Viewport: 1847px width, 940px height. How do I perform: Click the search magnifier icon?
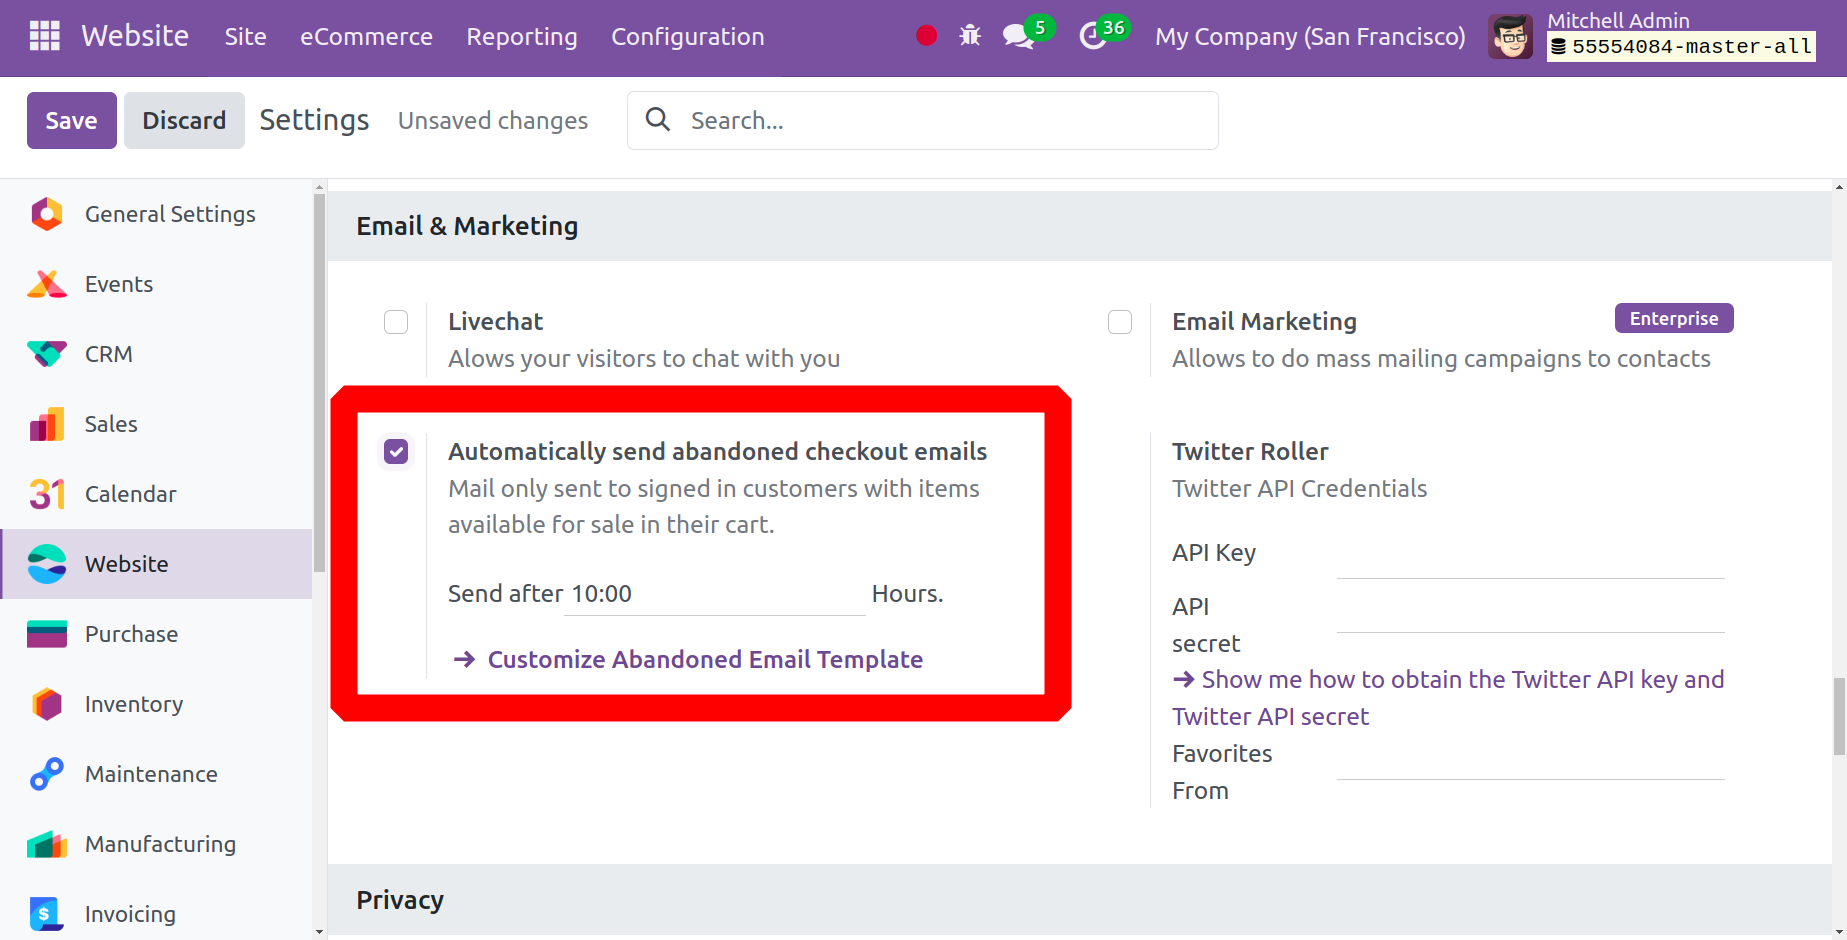click(658, 120)
